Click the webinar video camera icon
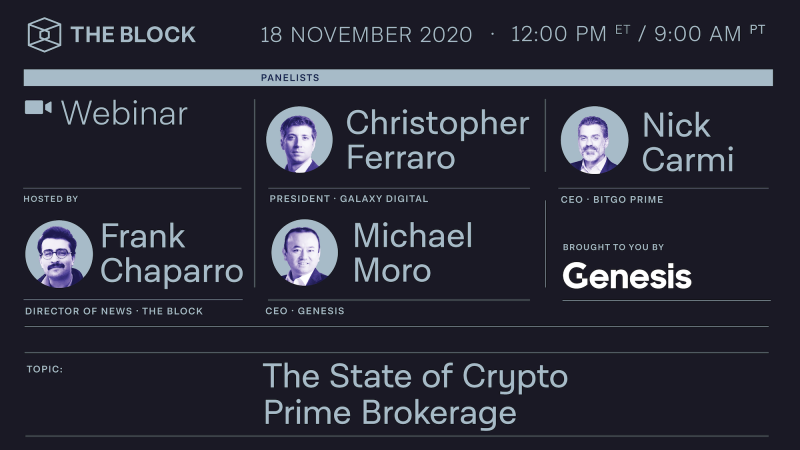 click(38, 108)
